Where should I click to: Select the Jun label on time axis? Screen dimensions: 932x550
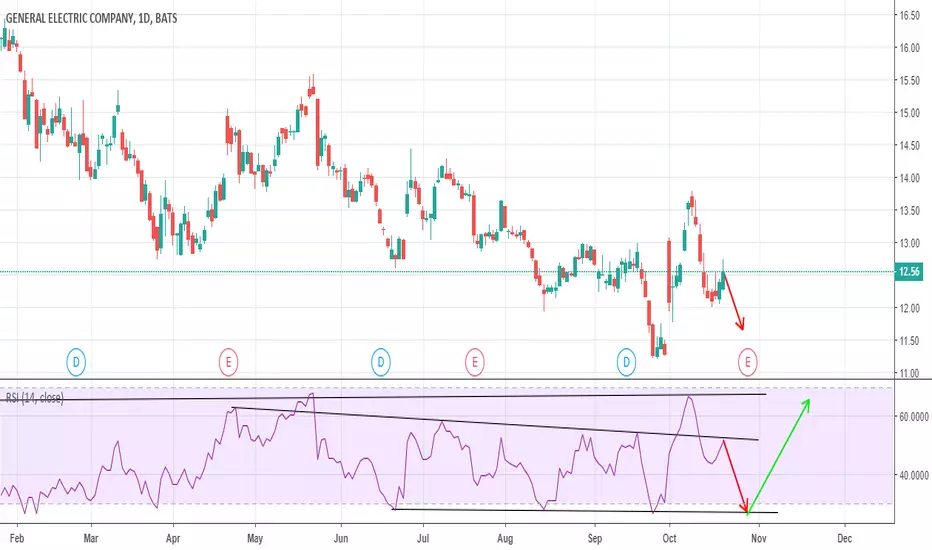[341, 538]
